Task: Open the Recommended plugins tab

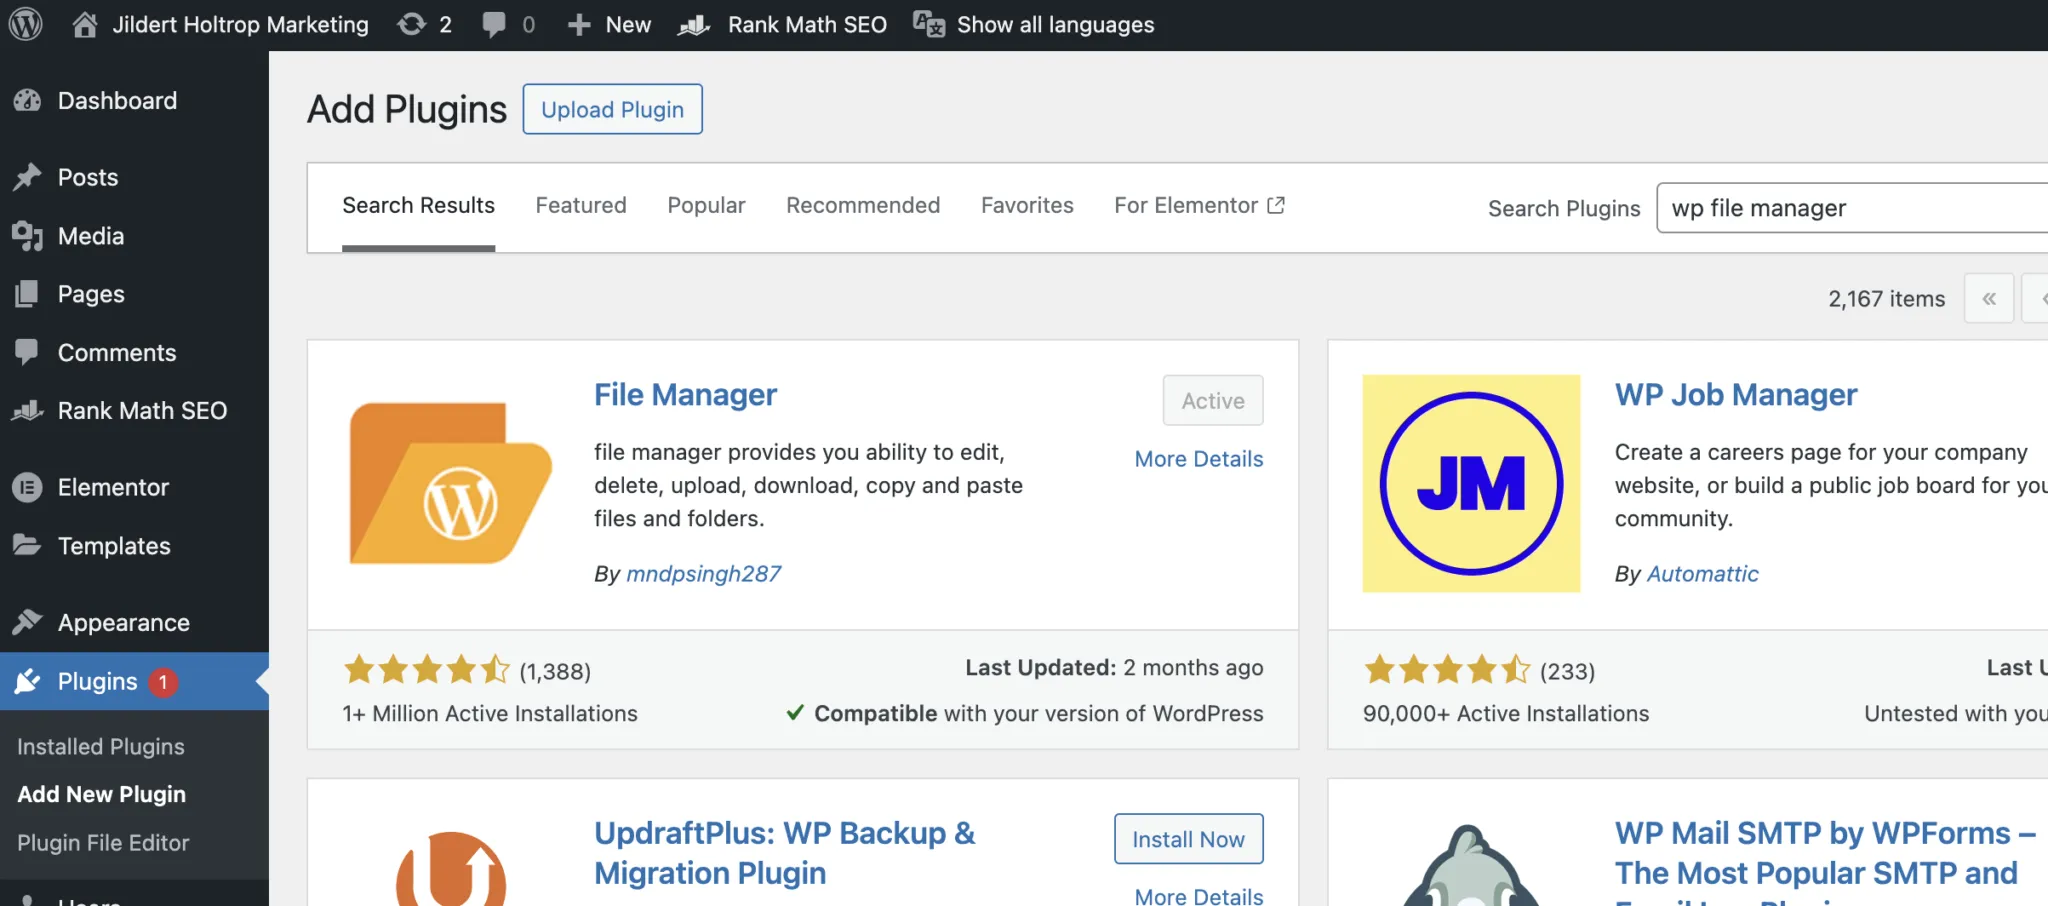Action: point(863,205)
